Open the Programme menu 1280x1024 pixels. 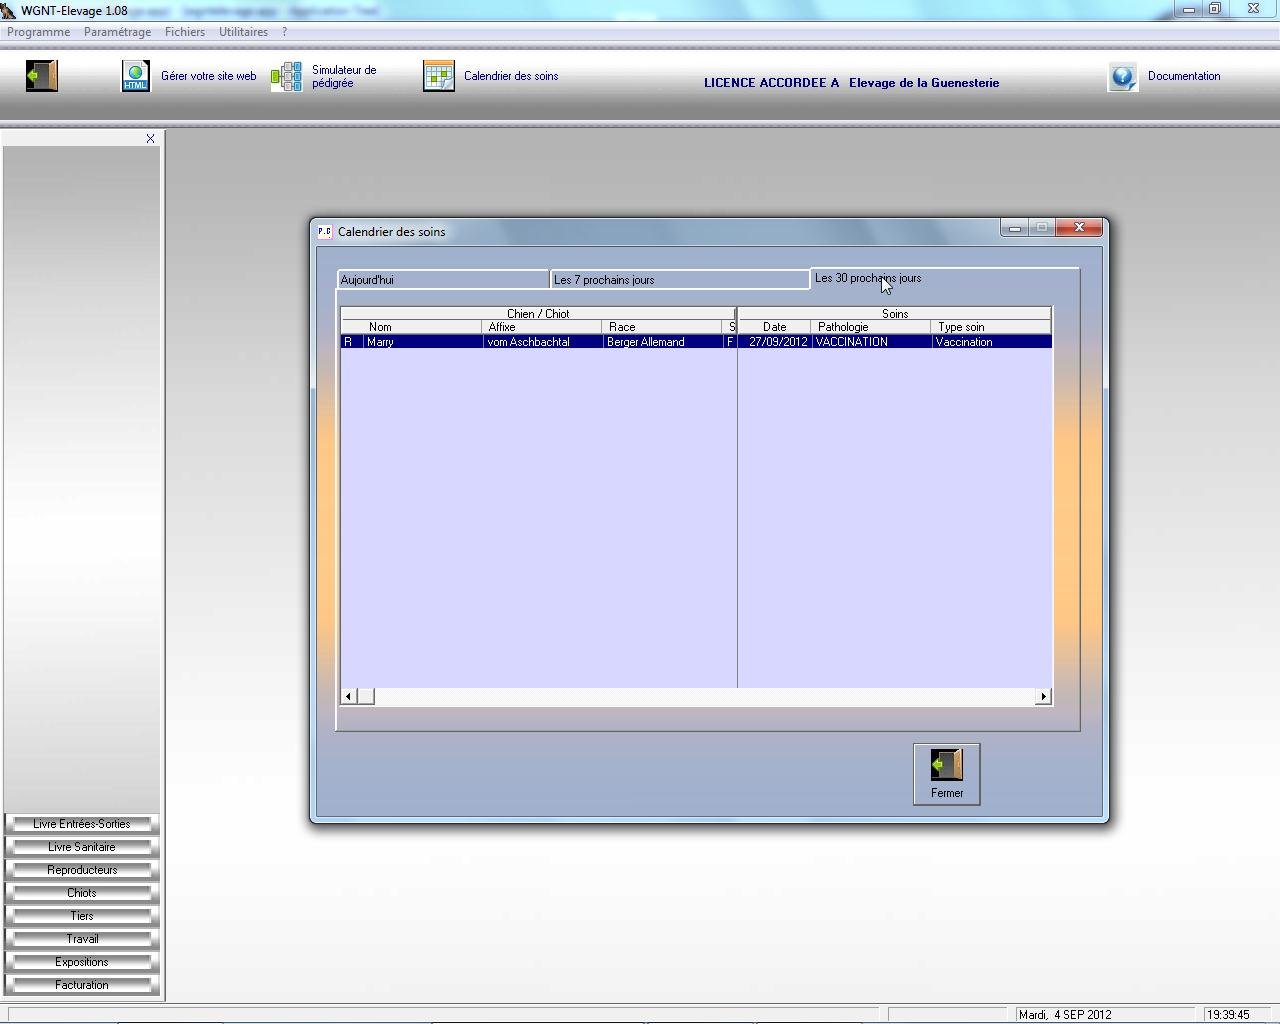pos(39,32)
